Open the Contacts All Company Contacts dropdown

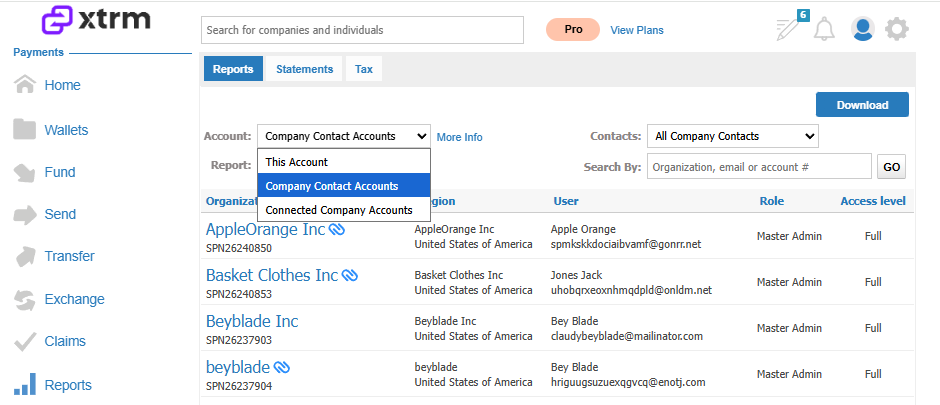click(733, 136)
